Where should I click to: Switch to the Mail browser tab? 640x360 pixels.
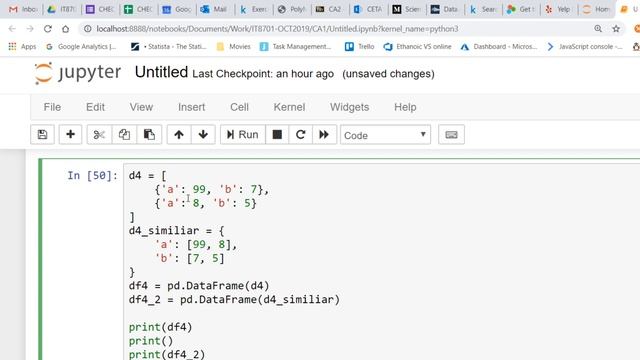coord(214,9)
